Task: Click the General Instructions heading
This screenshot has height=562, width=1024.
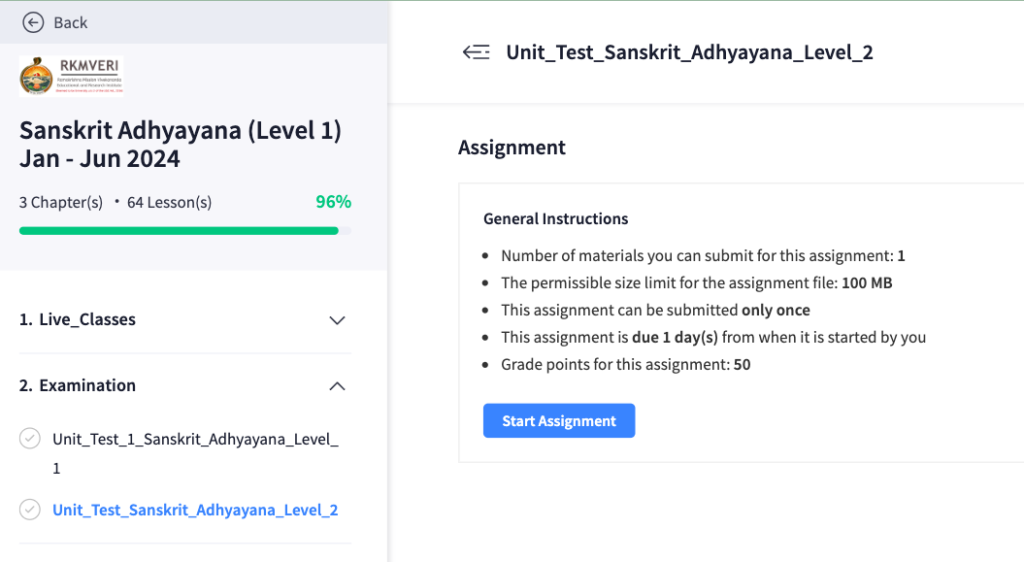Action: (x=556, y=219)
